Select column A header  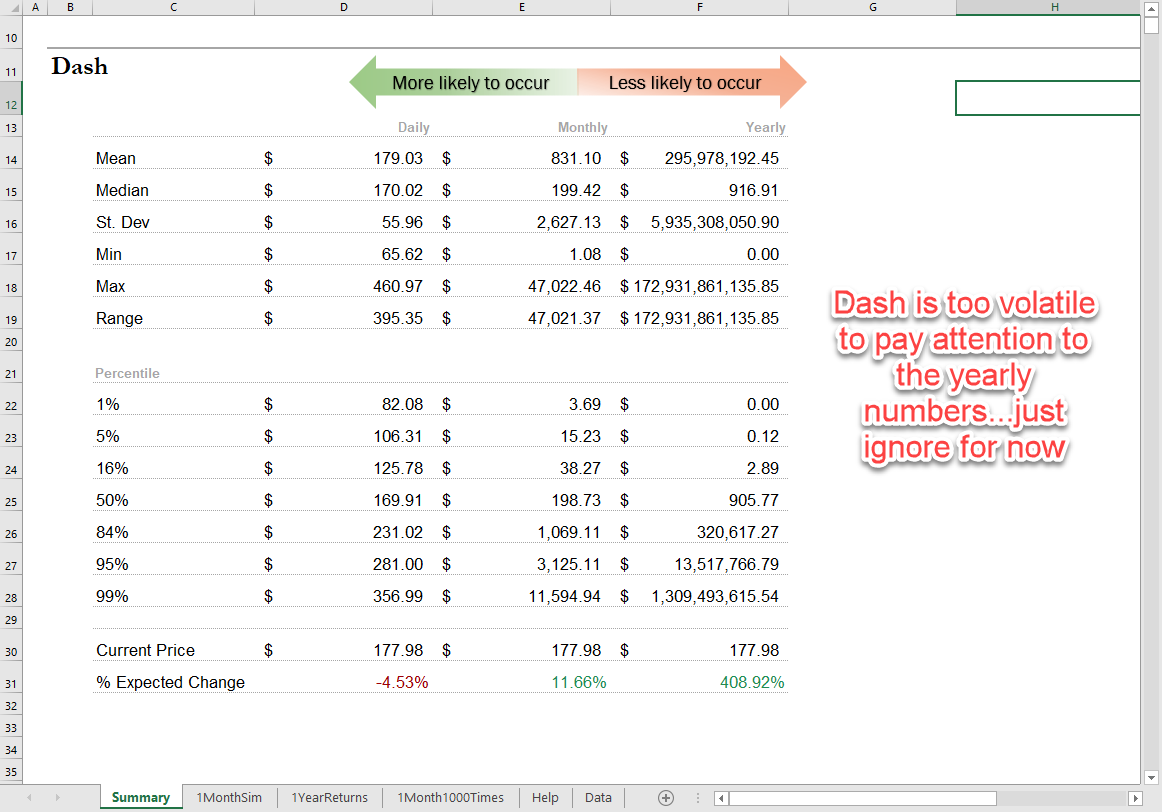pos(35,7)
